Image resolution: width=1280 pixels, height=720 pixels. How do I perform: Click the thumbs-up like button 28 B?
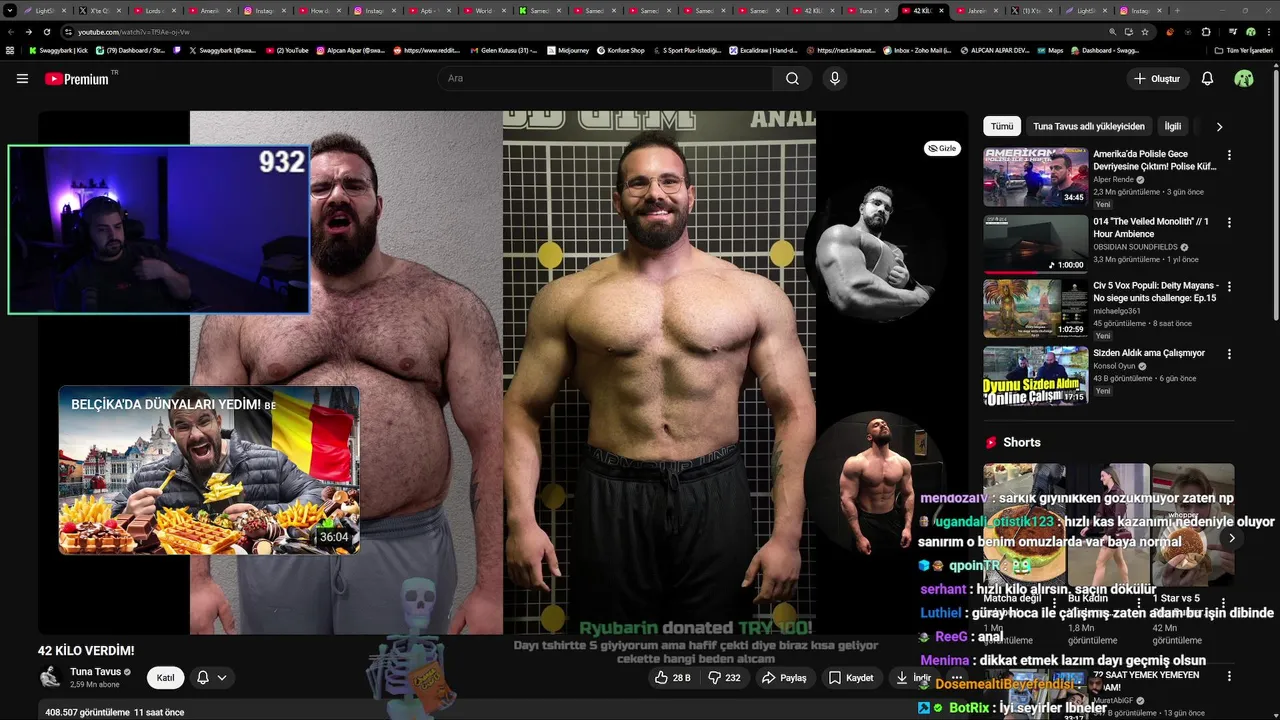click(x=672, y=678)
